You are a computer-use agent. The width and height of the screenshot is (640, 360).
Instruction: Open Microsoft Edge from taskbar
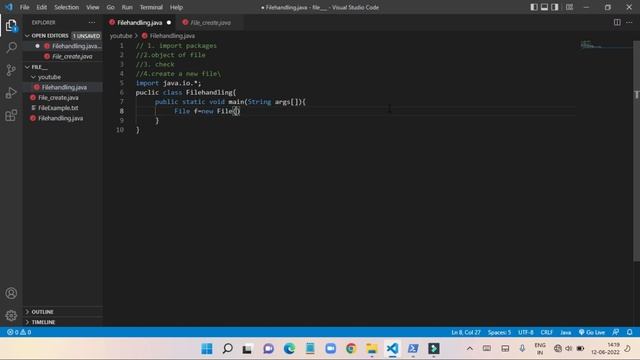coord(289,349)
